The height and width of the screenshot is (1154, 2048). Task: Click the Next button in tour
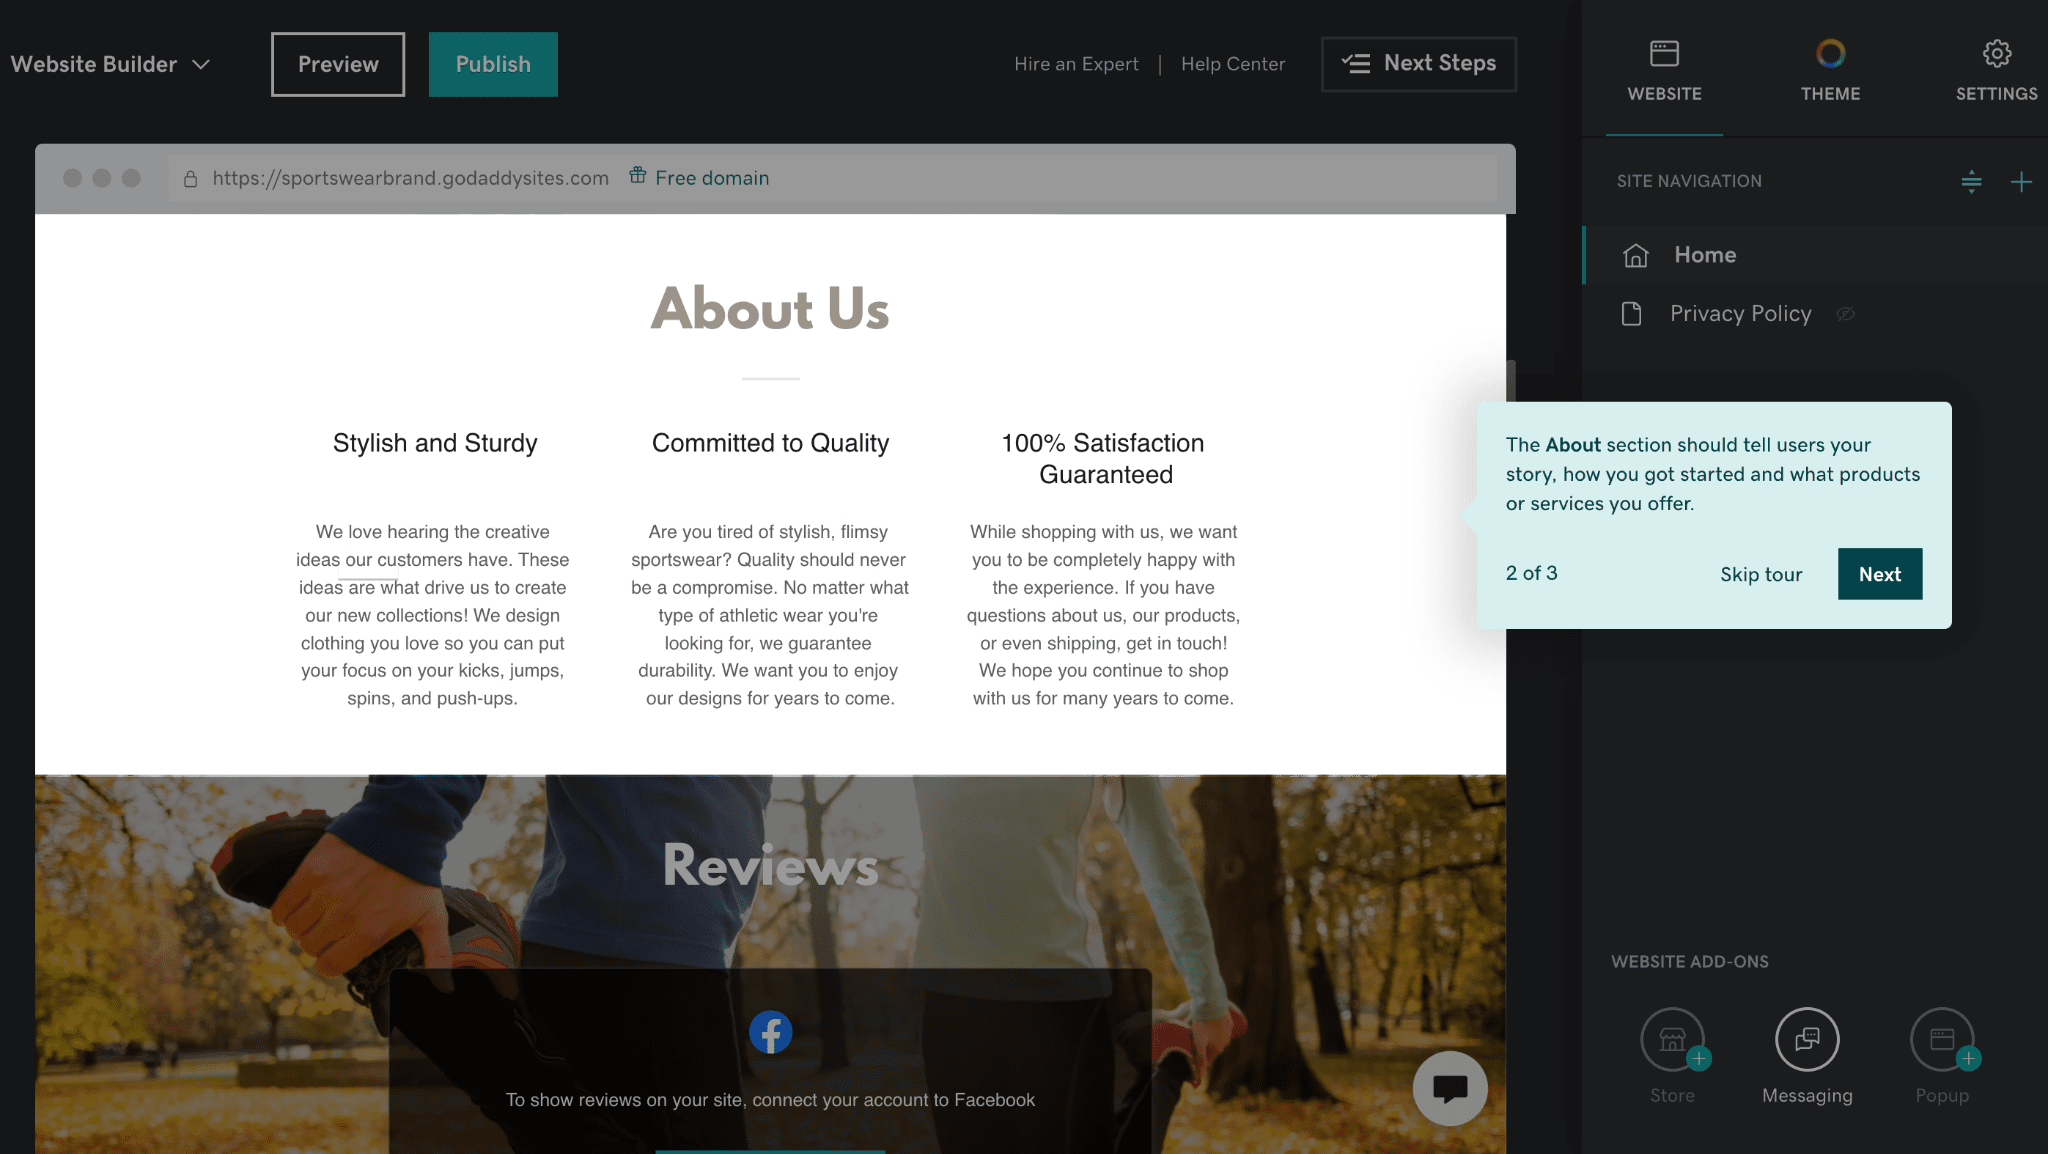(x=1879, y=573)
